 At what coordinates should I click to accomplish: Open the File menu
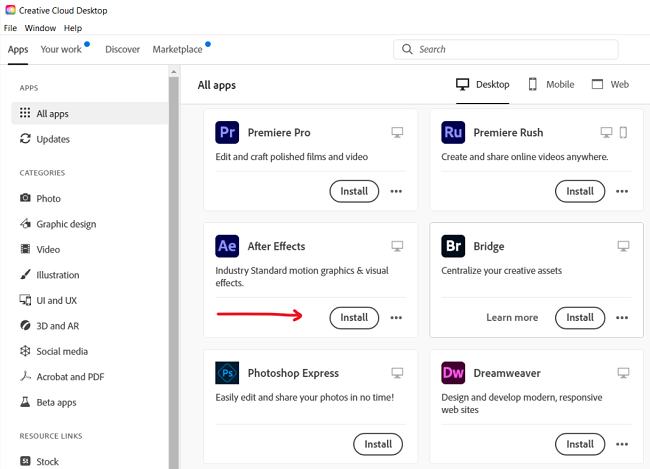[10, 28]
